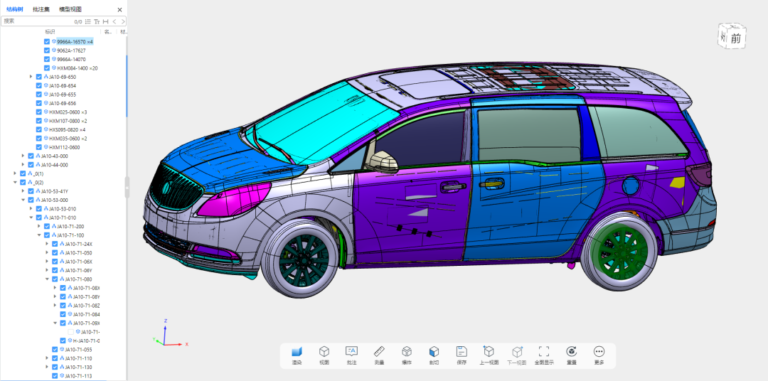Select the 渲染 (render) tool icon
The width and height of the screenshot is (768, 381).
click(297, 352)
